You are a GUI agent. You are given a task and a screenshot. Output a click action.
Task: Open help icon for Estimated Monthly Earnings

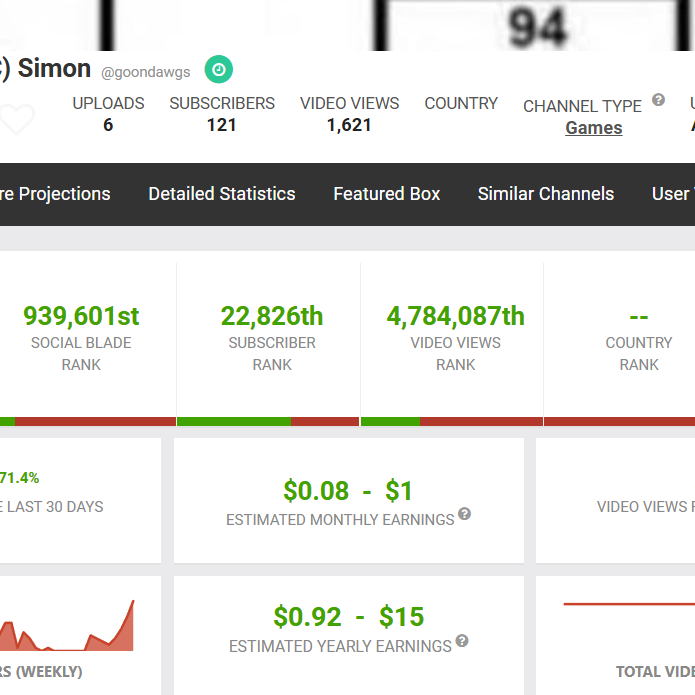464,515
